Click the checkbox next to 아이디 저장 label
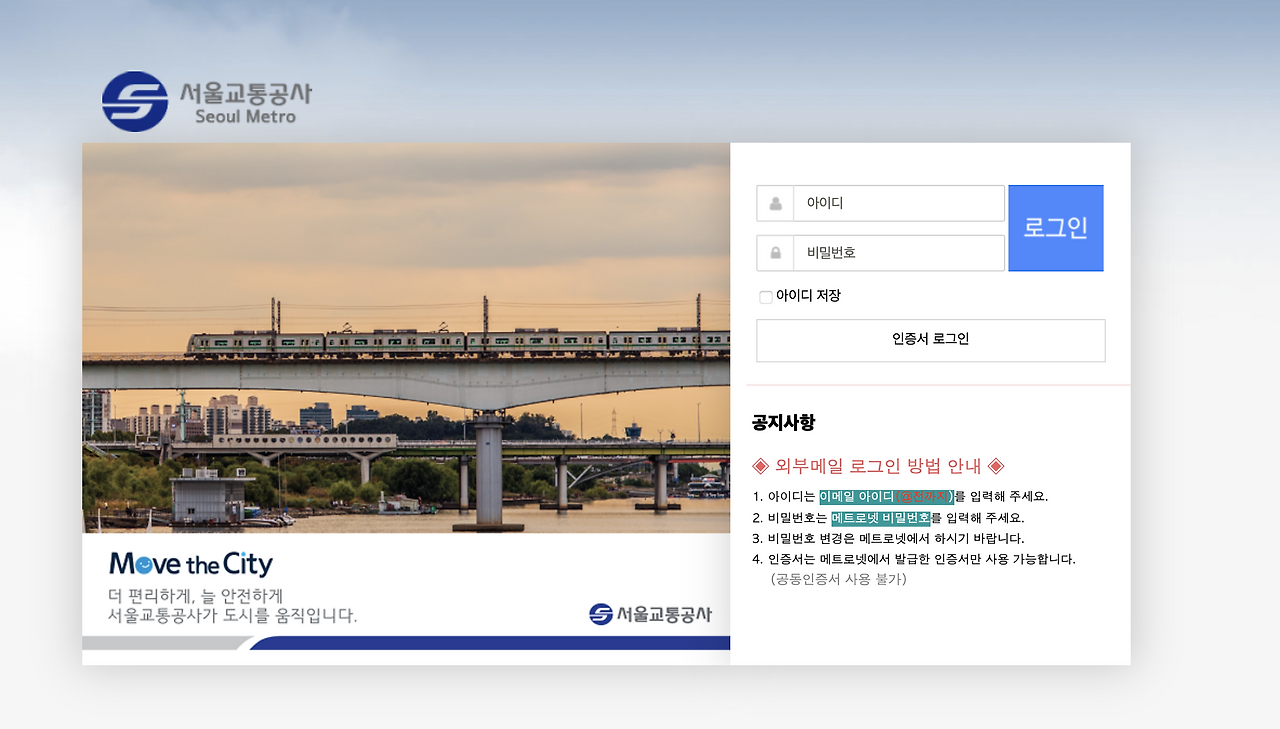The width and height of the screenshot is (1280, 729). [x=764, y=297]
